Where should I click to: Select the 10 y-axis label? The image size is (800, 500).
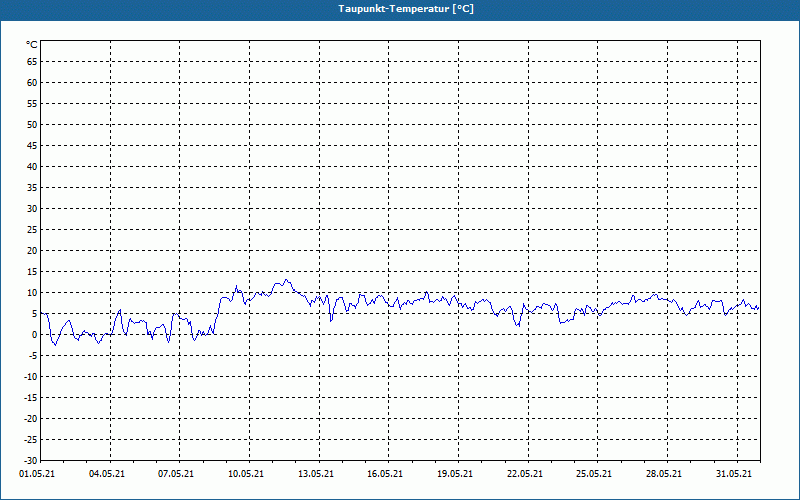tap(32, 293)
